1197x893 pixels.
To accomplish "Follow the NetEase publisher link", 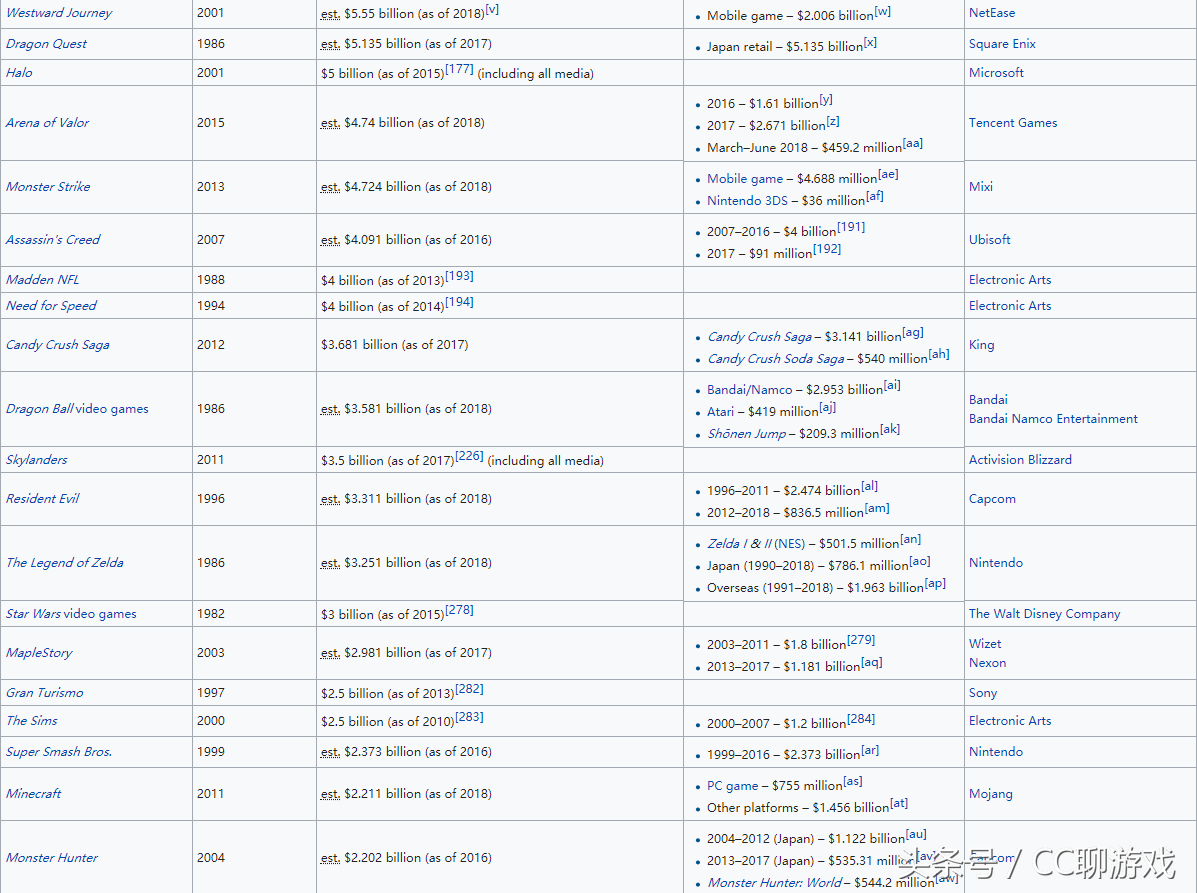I will click(x=992, y=13).
